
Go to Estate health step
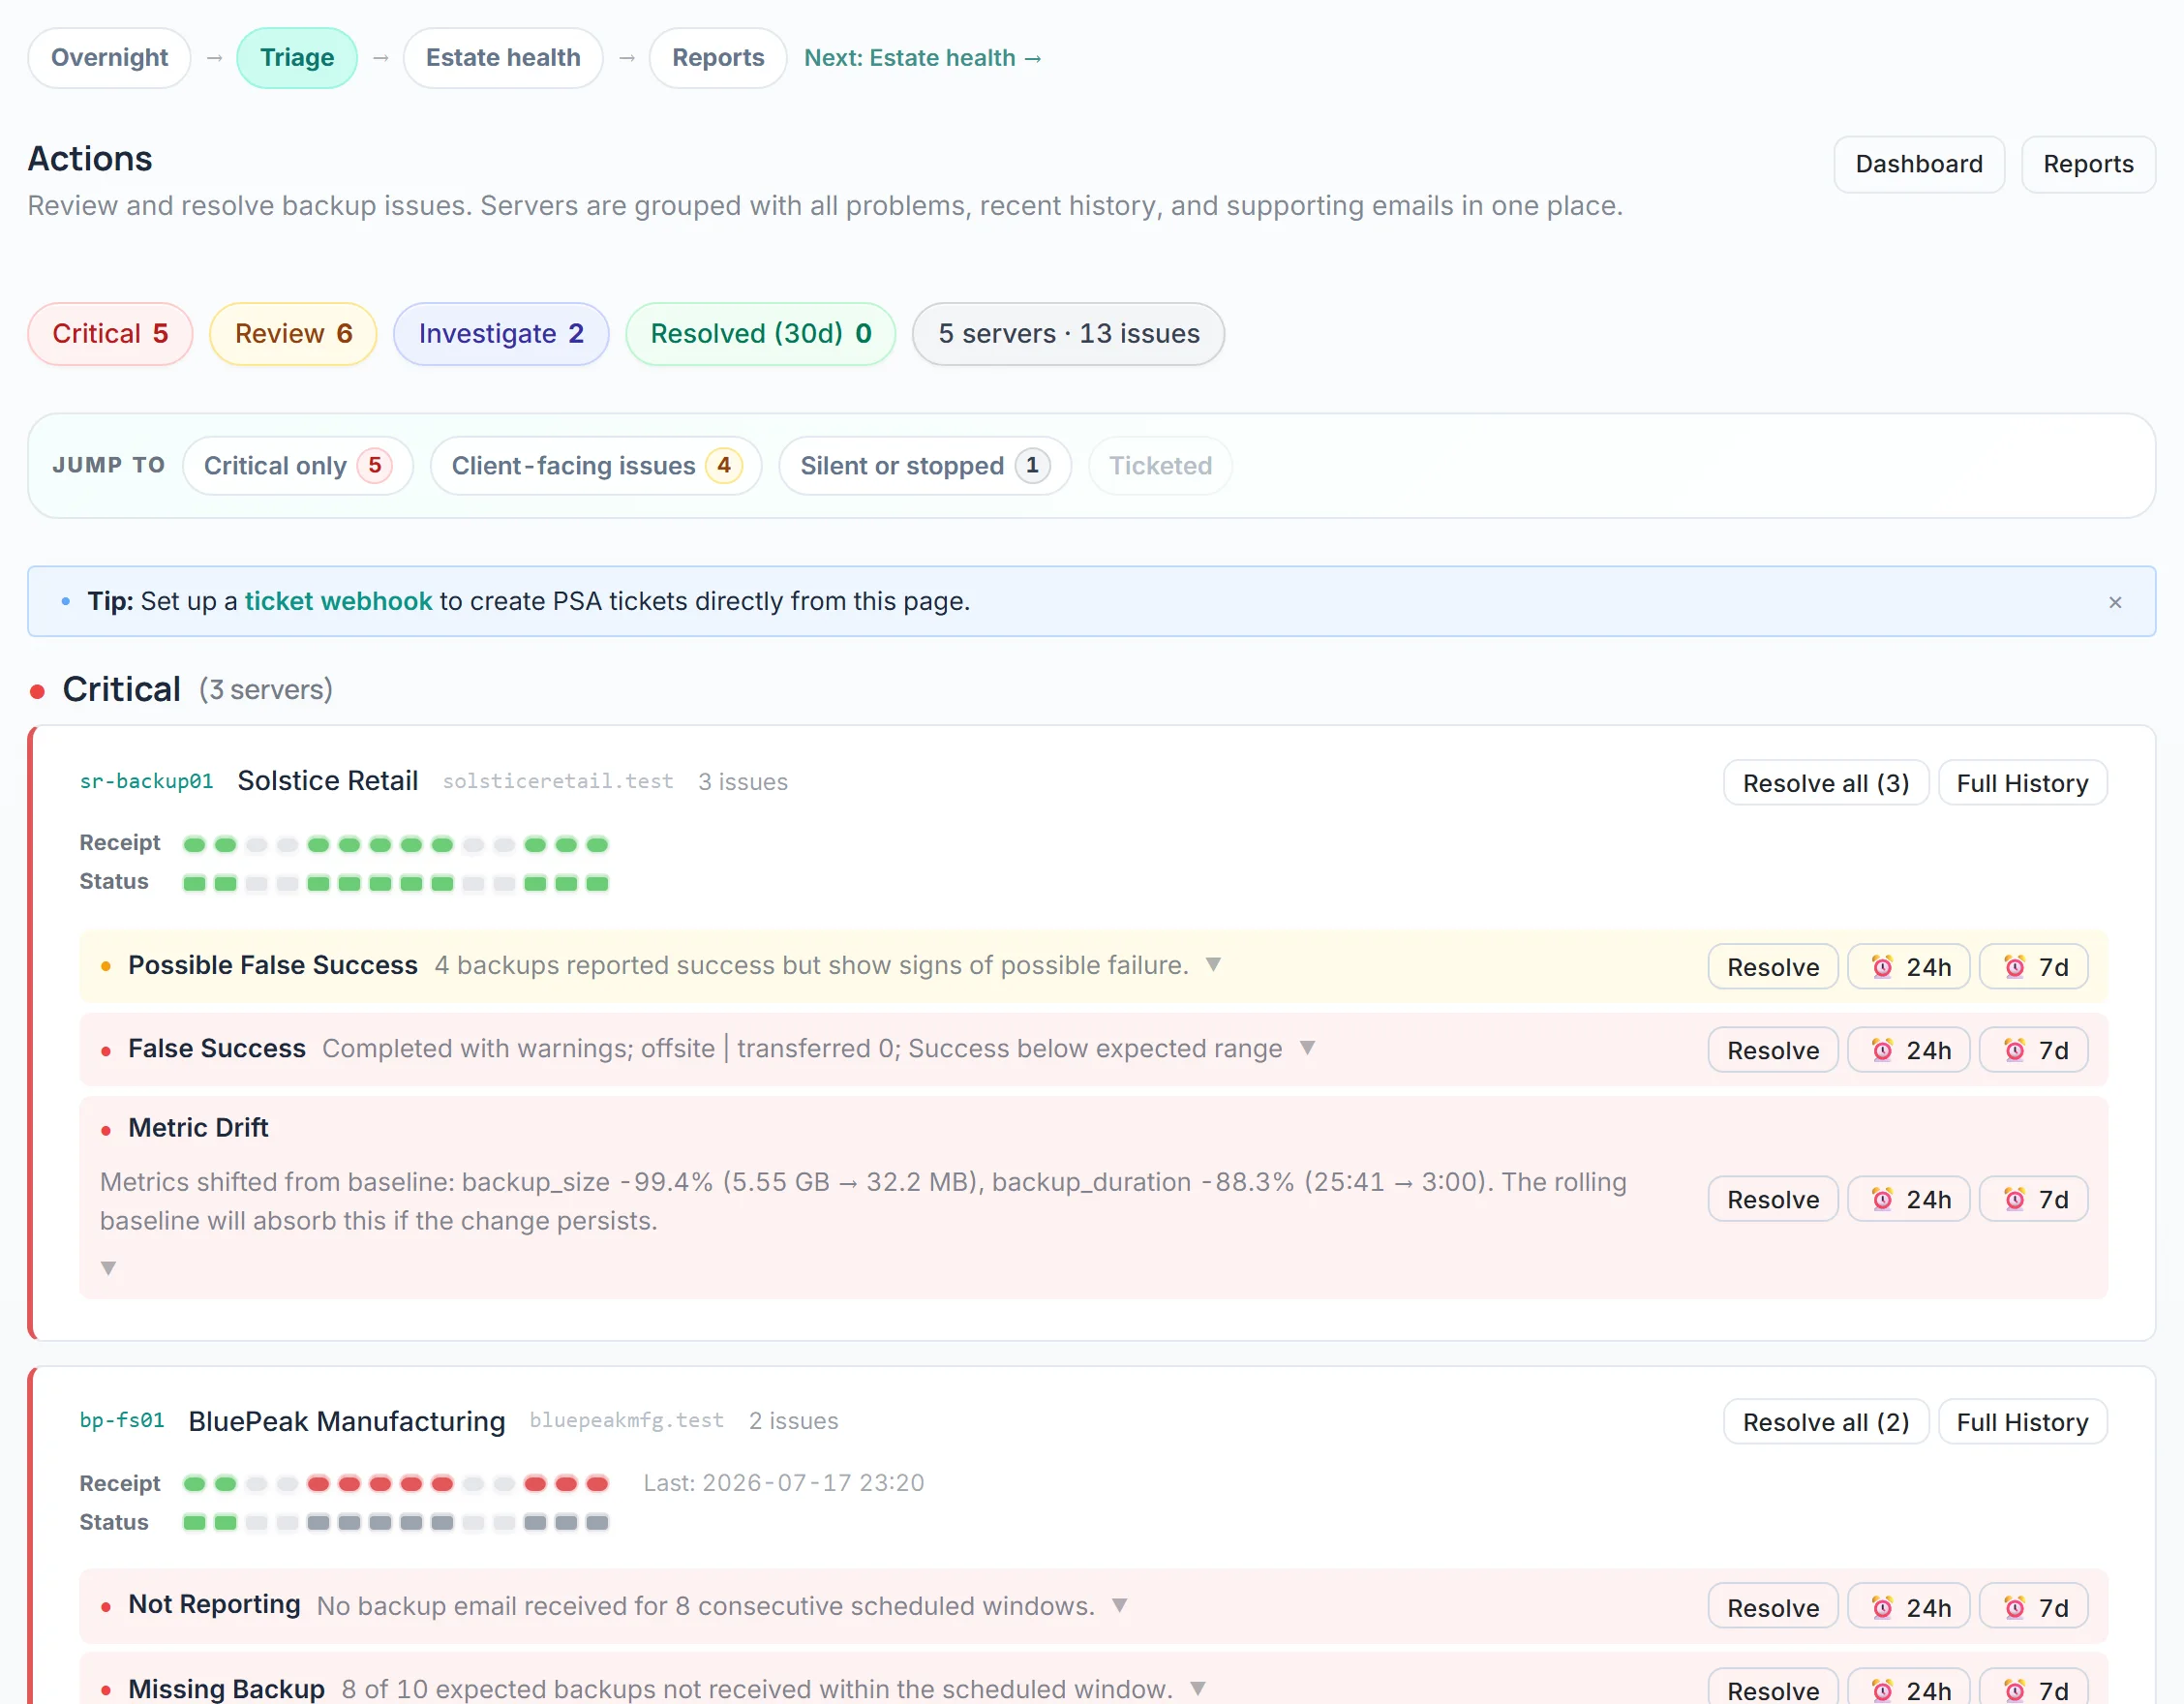click(x=503, y=58)
